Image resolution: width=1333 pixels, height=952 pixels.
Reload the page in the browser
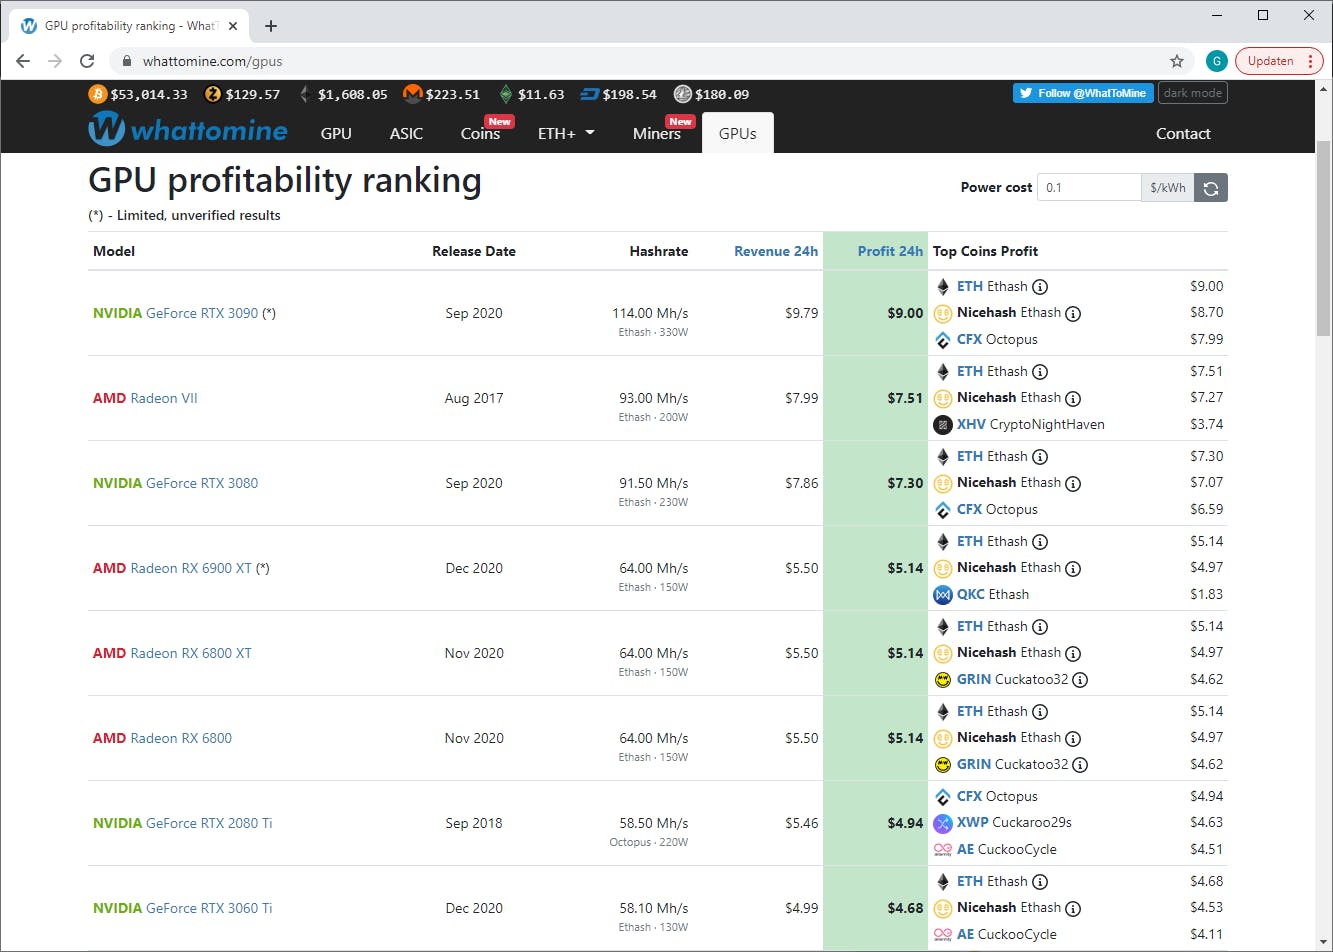87,61
